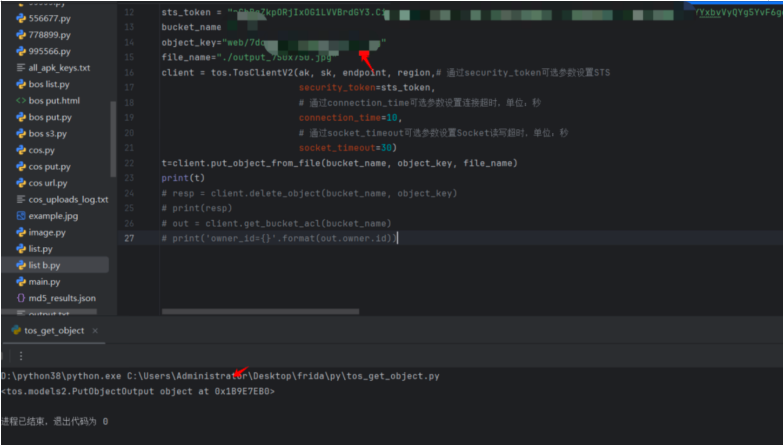Click Python icon beside main.py
Viewport: 783px width, 446px height.
pyautogui.click(x=21, y=282)
